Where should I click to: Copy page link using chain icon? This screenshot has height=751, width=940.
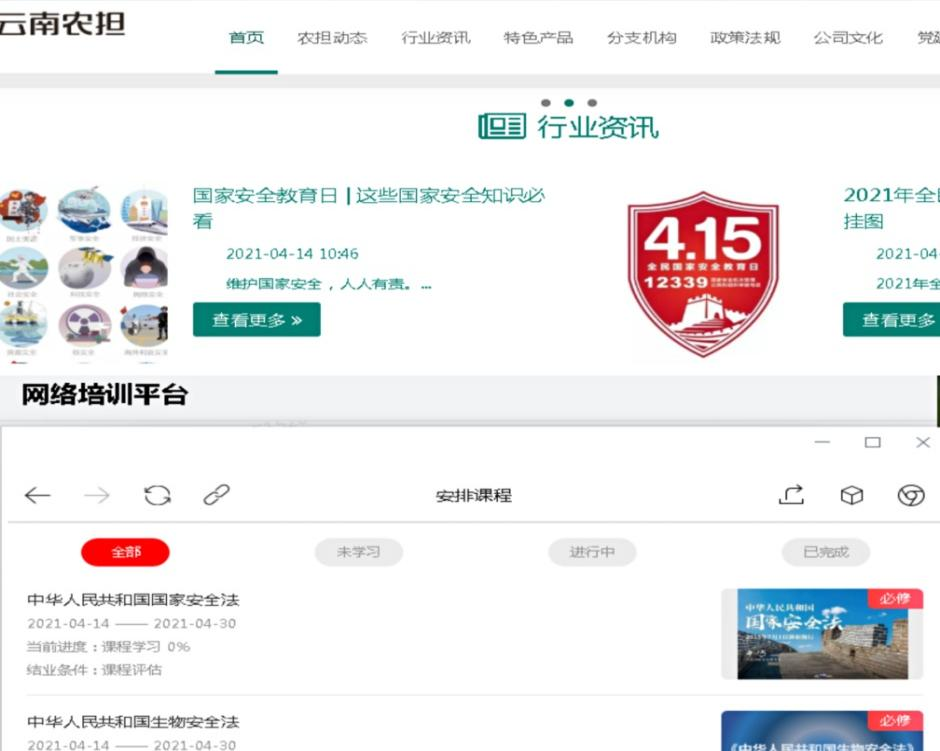click(216, 495)
